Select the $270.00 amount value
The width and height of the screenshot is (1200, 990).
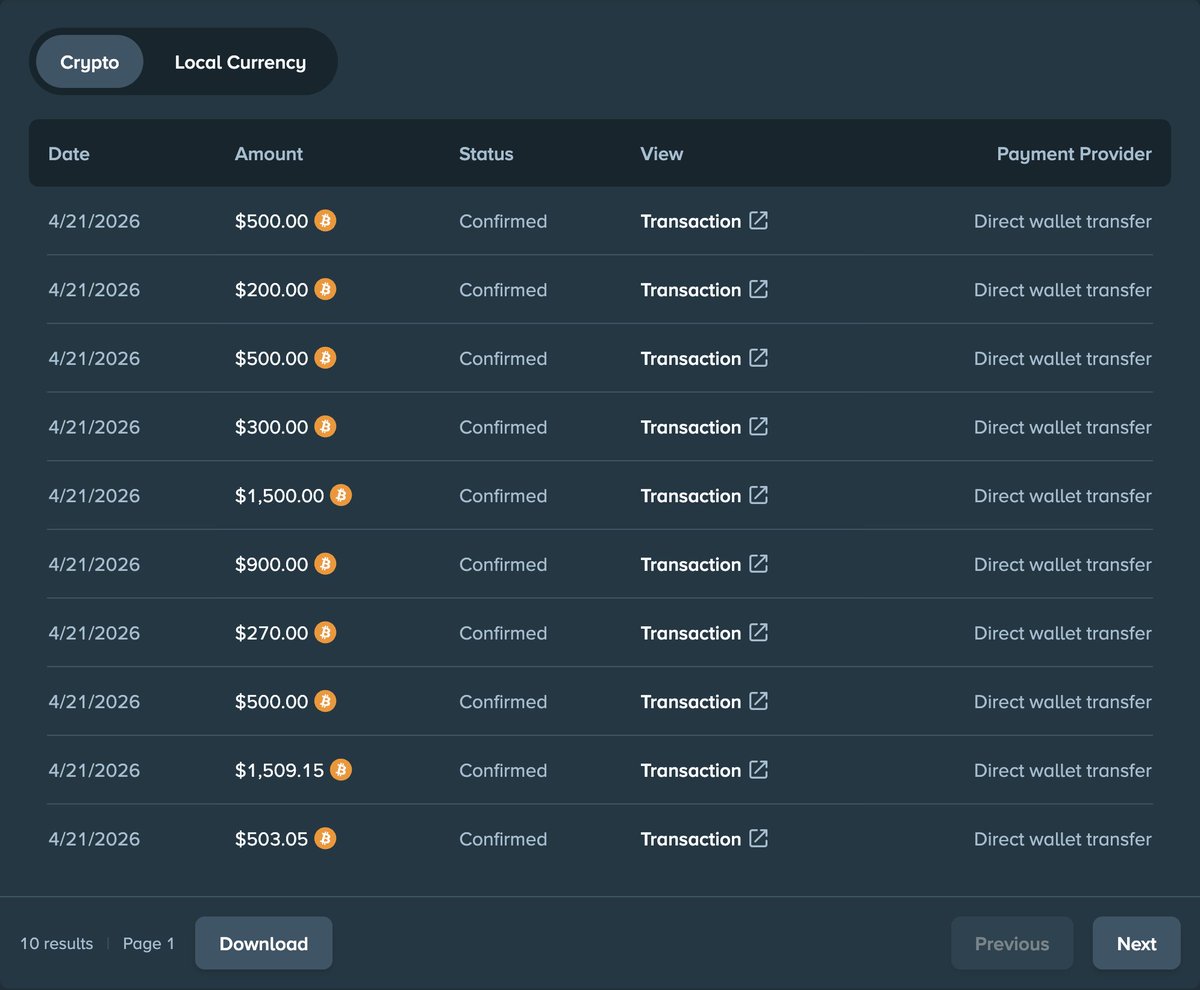pos(272,633)
